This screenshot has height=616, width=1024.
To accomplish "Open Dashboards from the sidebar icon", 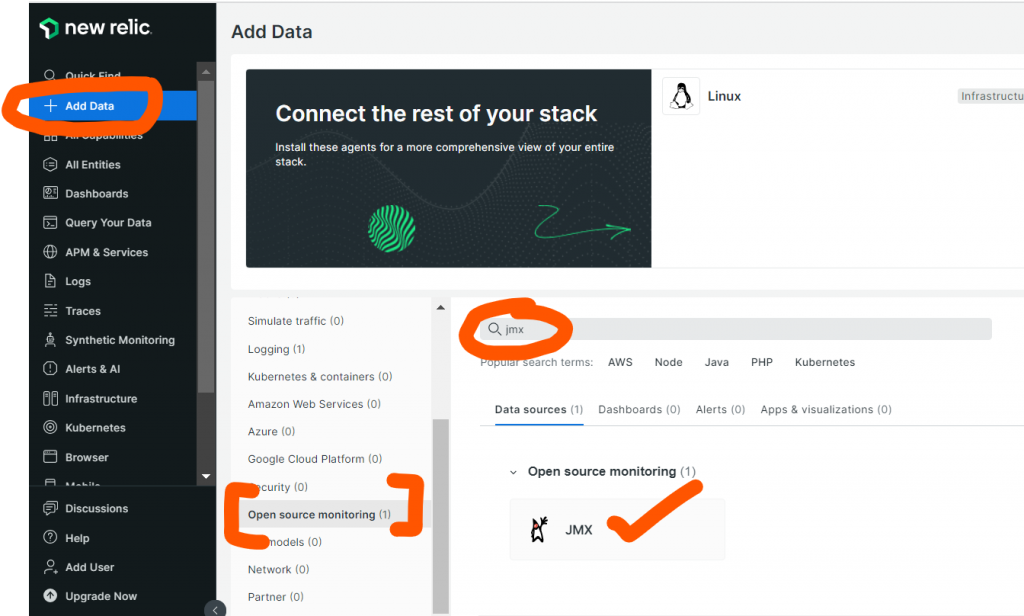I will coord(50,193).
